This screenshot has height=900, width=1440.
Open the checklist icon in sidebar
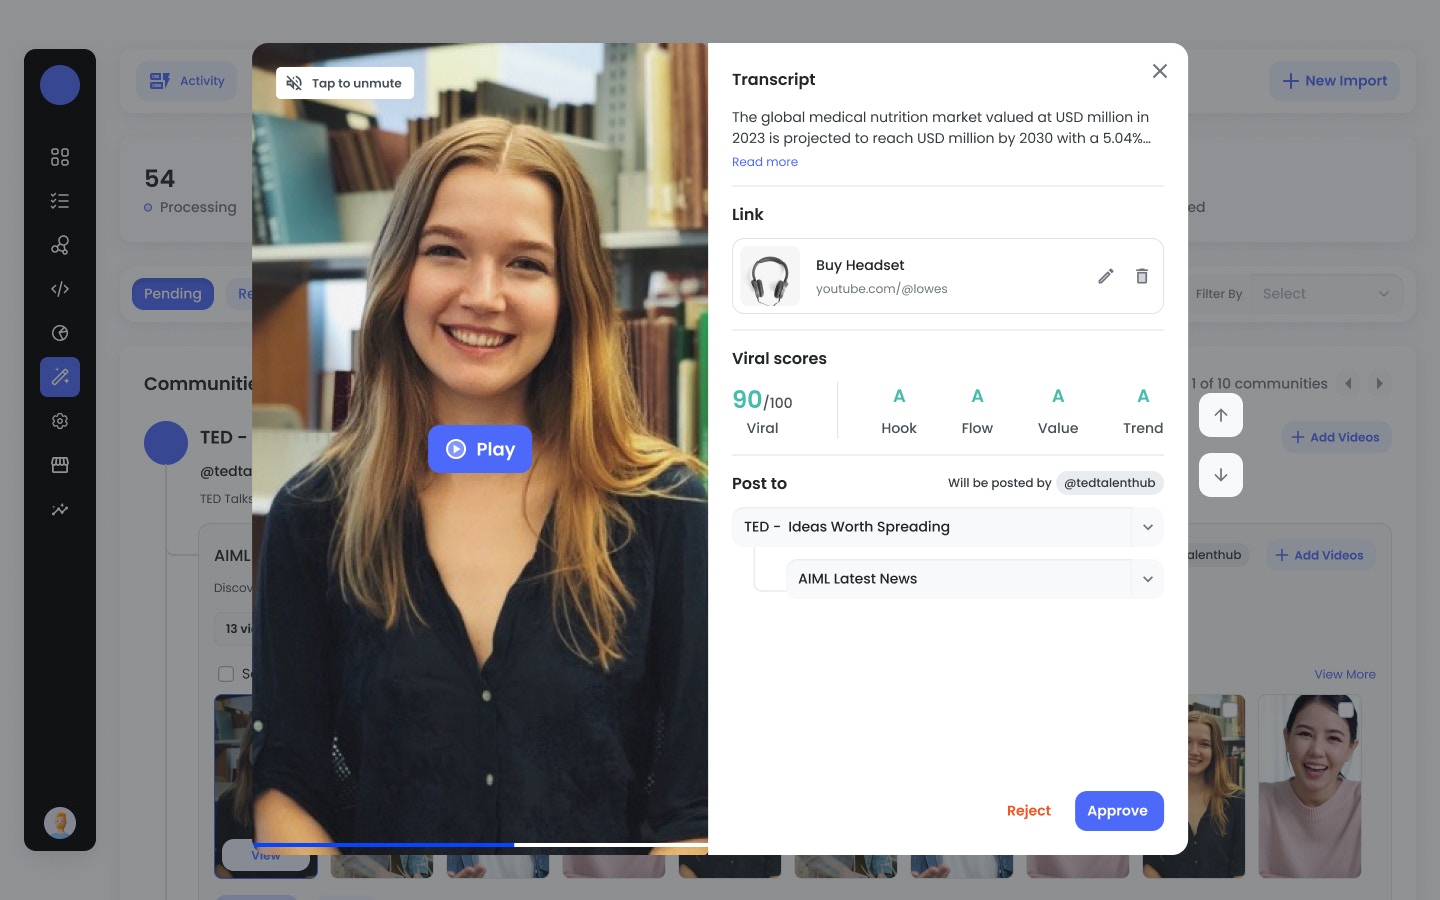pos(60,201)
